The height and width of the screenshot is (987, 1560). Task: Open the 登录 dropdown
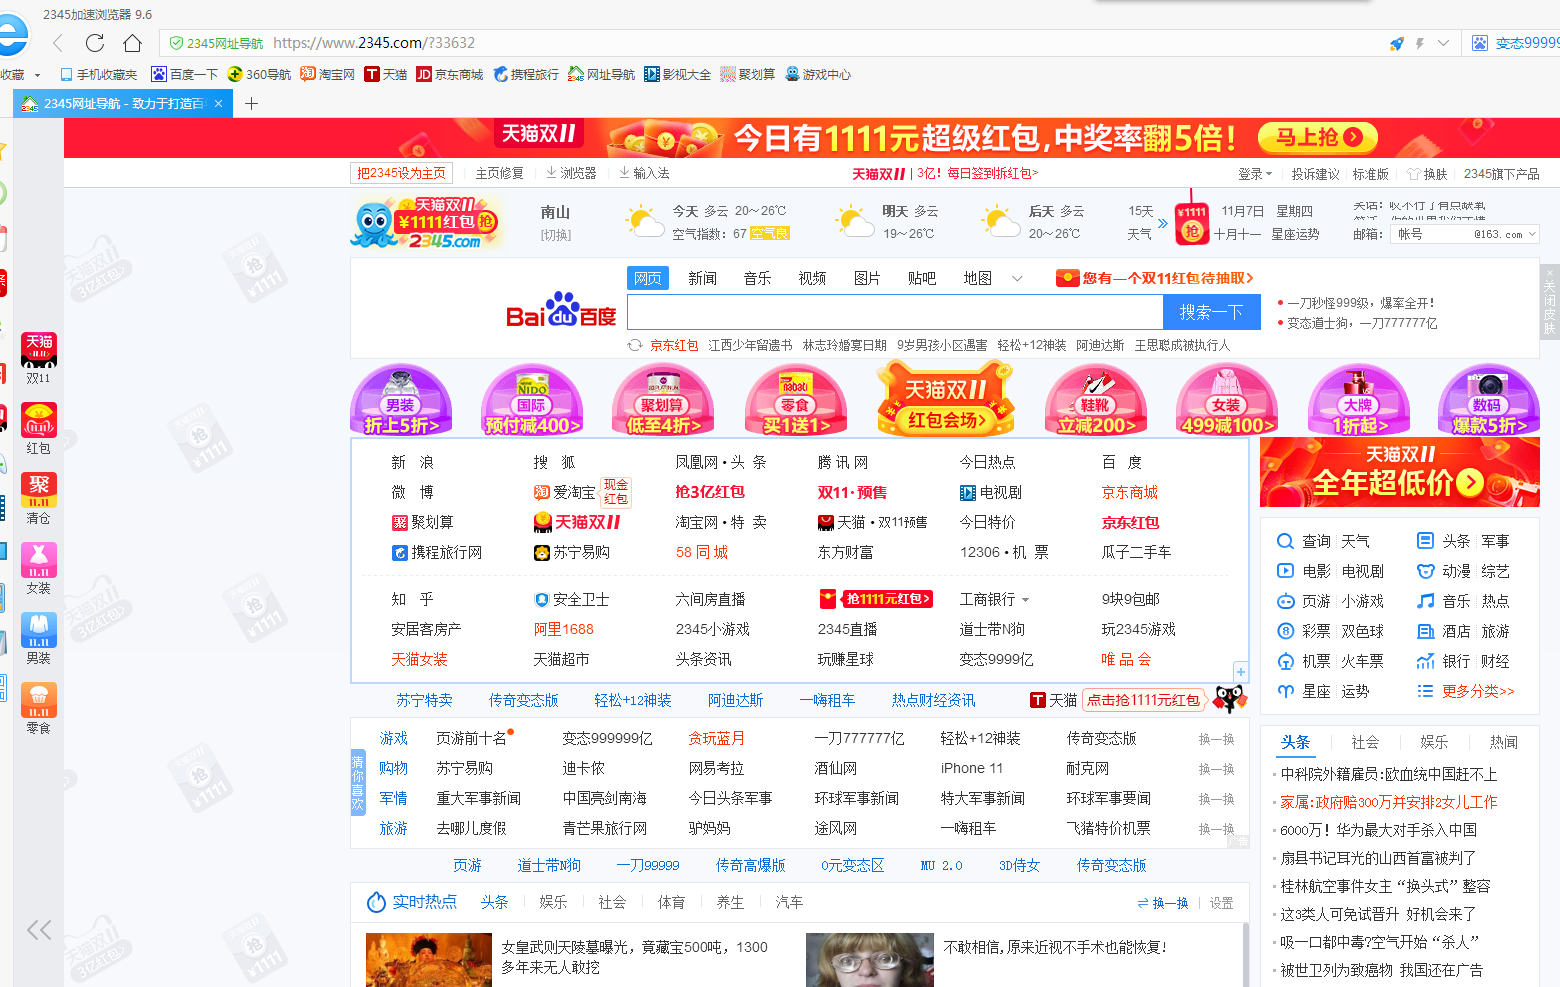(x=1255, y=174)
